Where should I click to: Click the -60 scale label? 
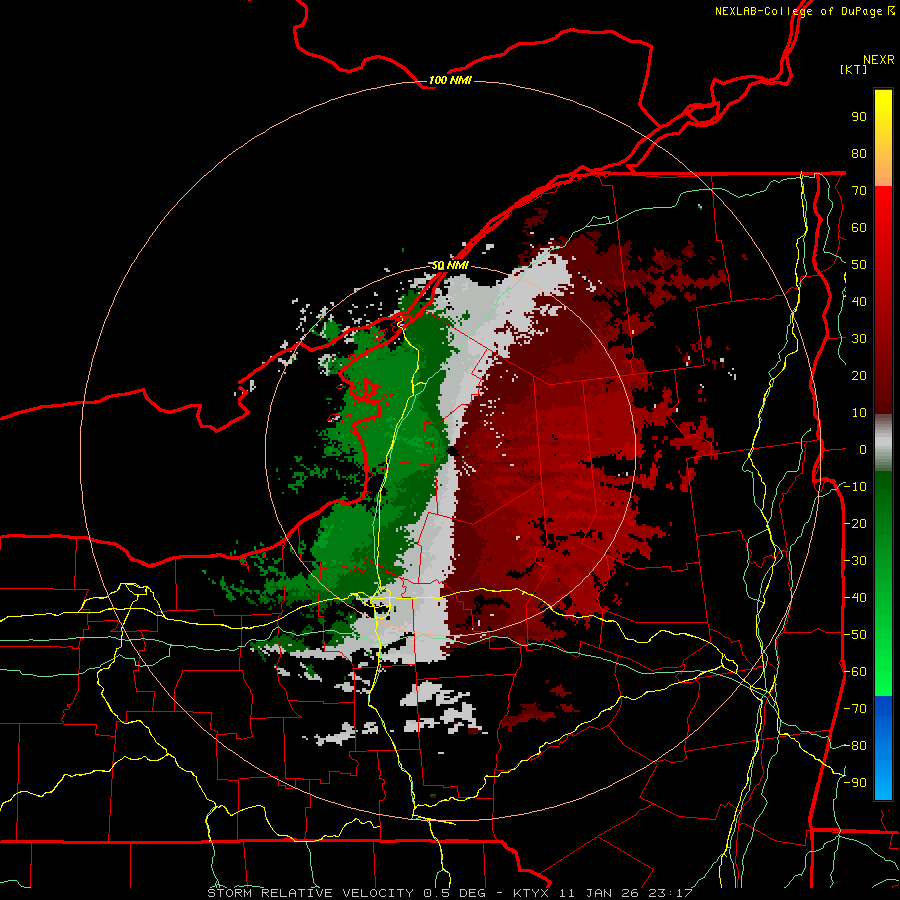pos(855,672)
